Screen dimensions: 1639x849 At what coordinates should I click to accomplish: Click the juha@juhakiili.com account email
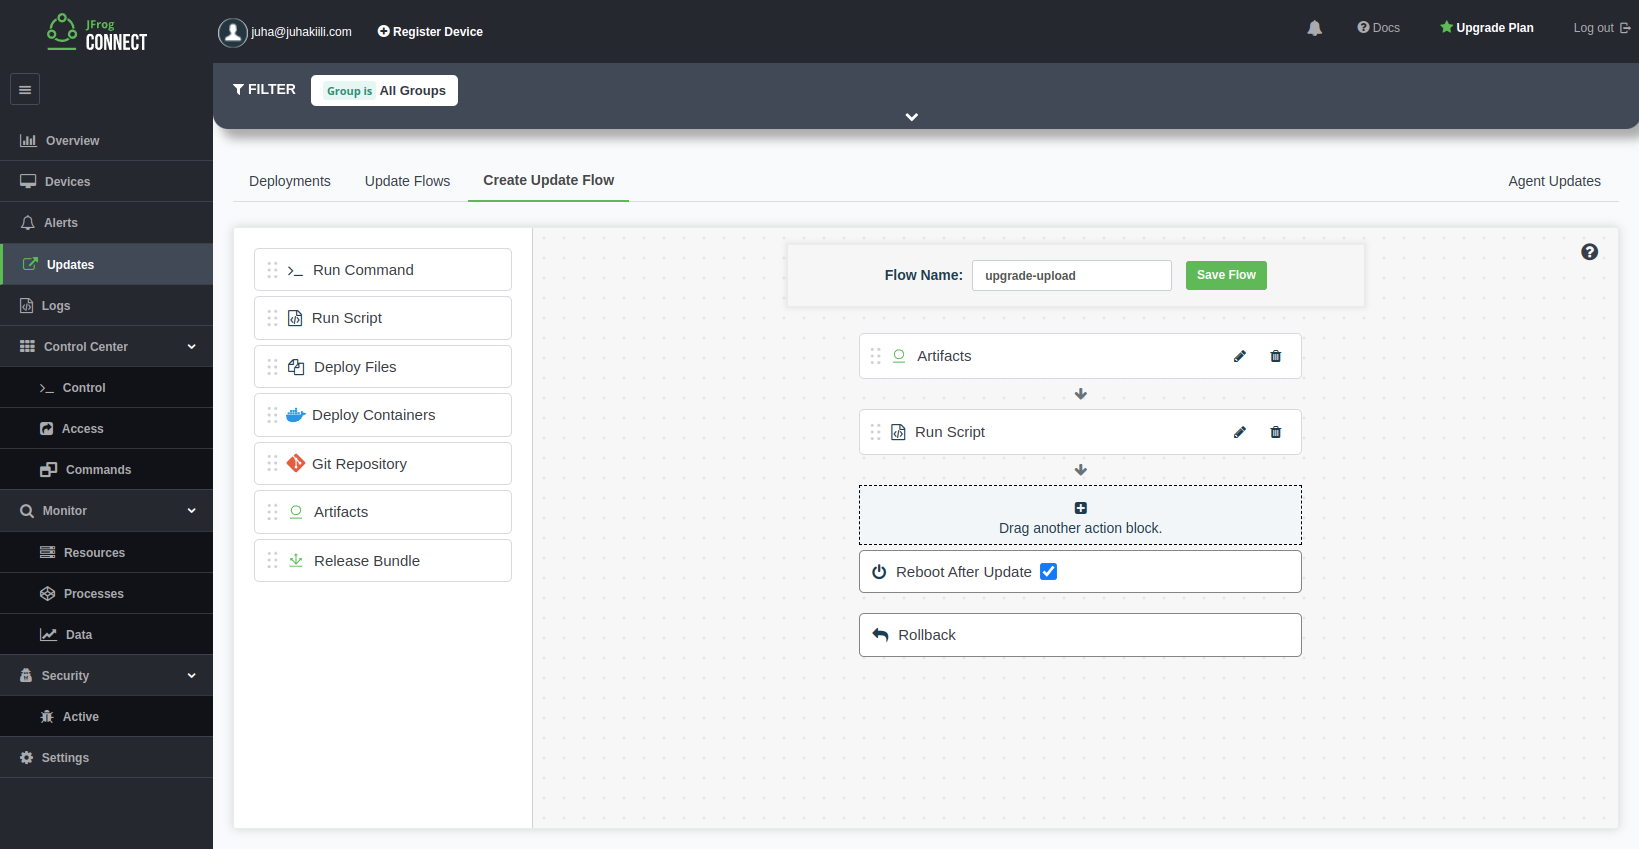[301, 32]
